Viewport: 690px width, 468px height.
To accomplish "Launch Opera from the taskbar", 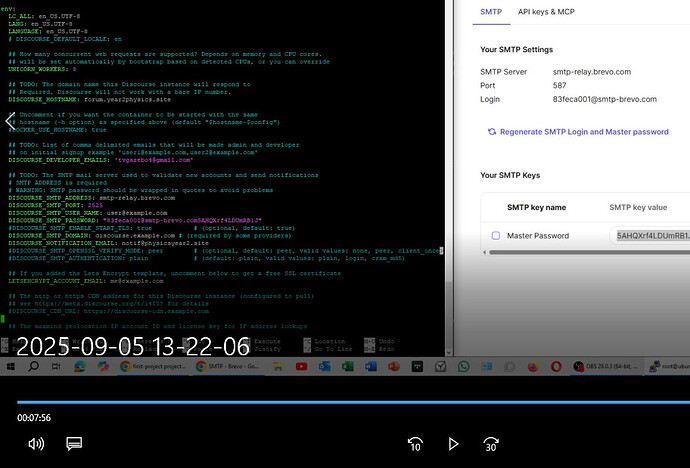I will tap(556, 366).
